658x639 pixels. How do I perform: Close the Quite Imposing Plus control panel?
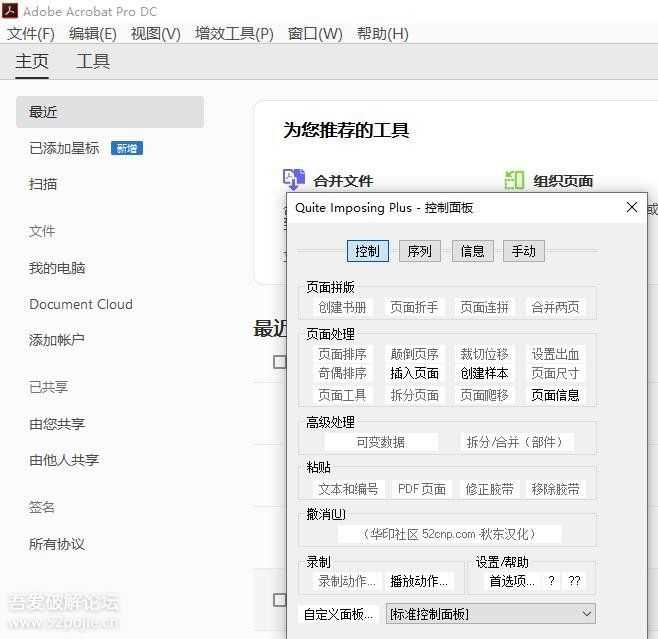click(632, 207)
